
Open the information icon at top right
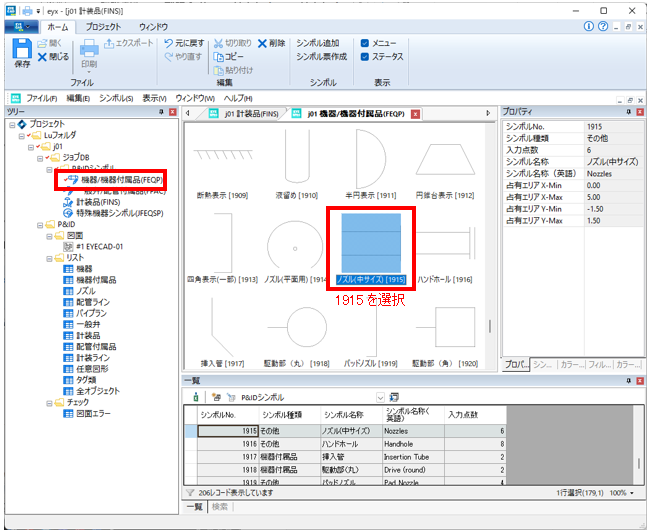point(588,27)
